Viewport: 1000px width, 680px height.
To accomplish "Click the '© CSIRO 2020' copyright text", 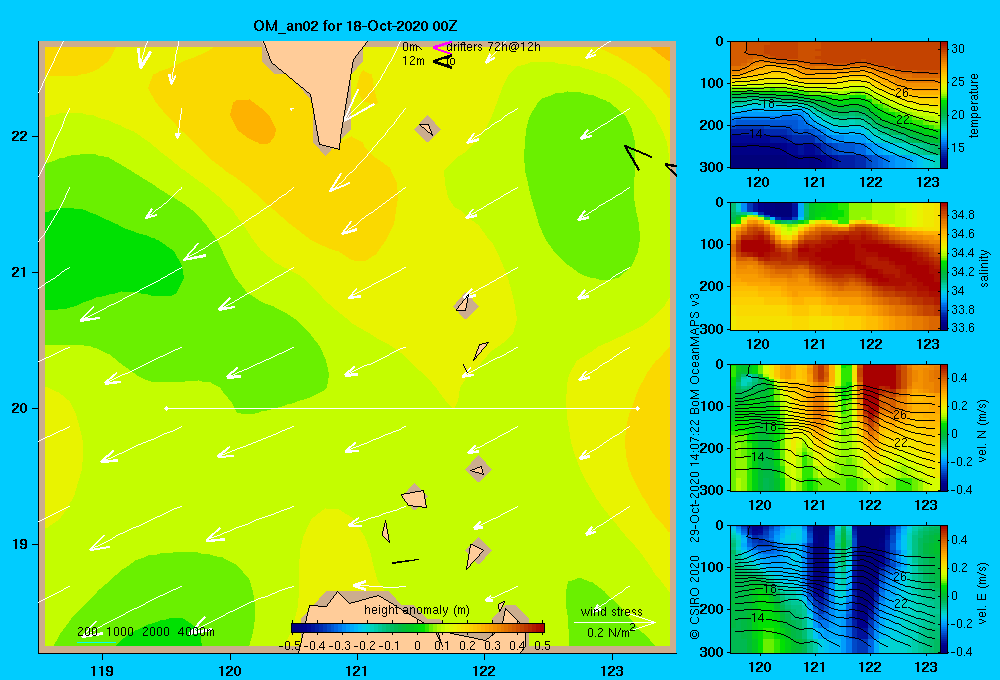I will (x=695, y=597).
